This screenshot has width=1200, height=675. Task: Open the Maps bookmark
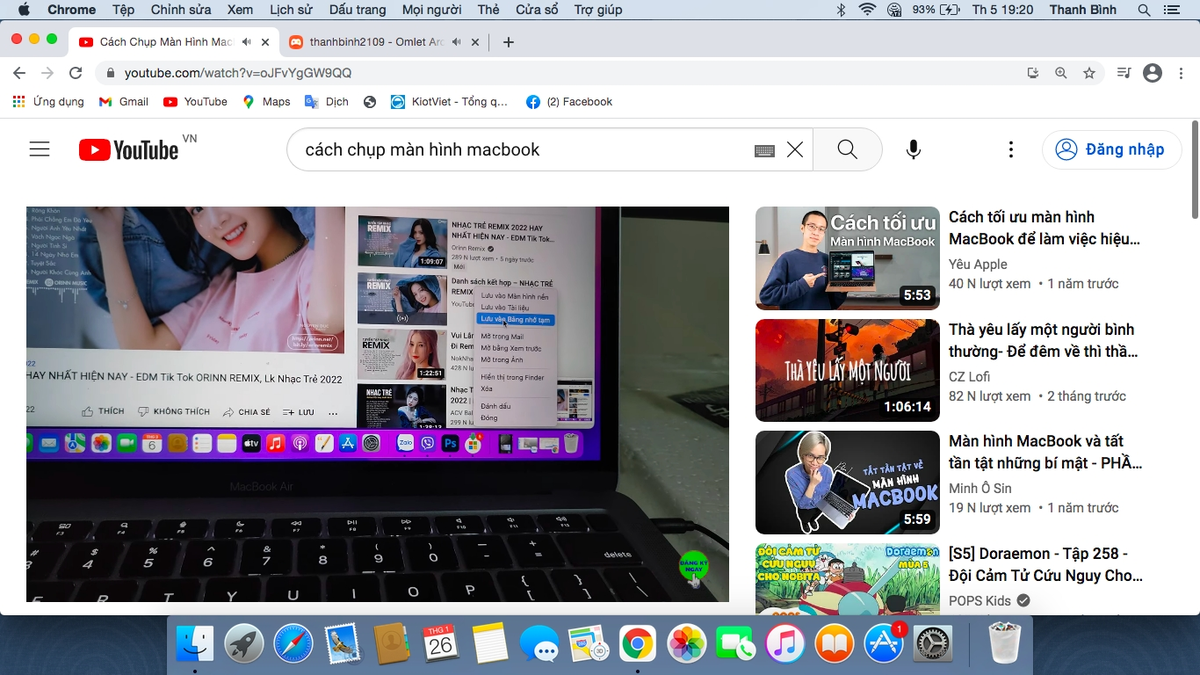pos(266,101)
